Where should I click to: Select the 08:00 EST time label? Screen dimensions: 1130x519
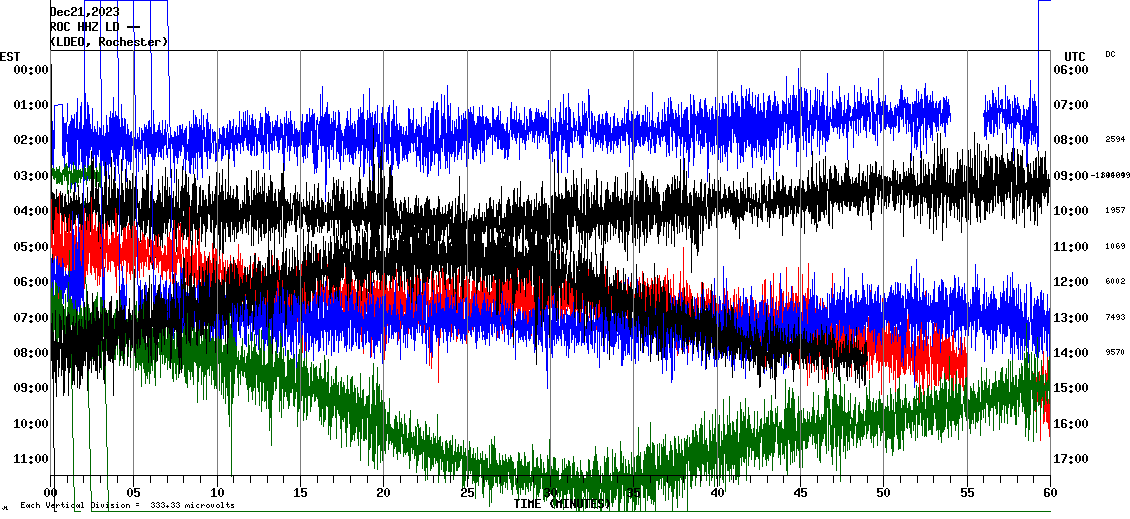(31, 353)
